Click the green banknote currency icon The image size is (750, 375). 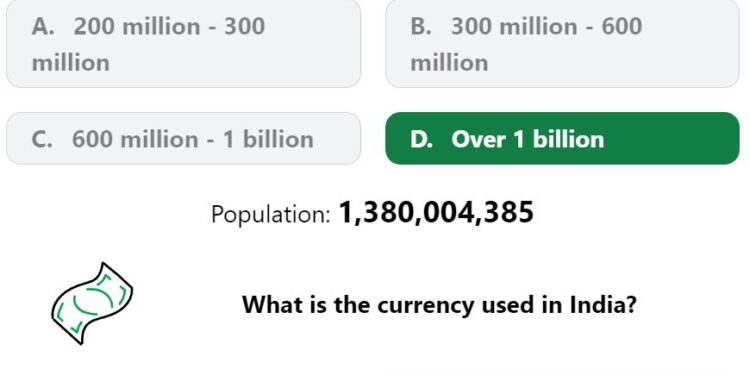[x=92, y=303]
